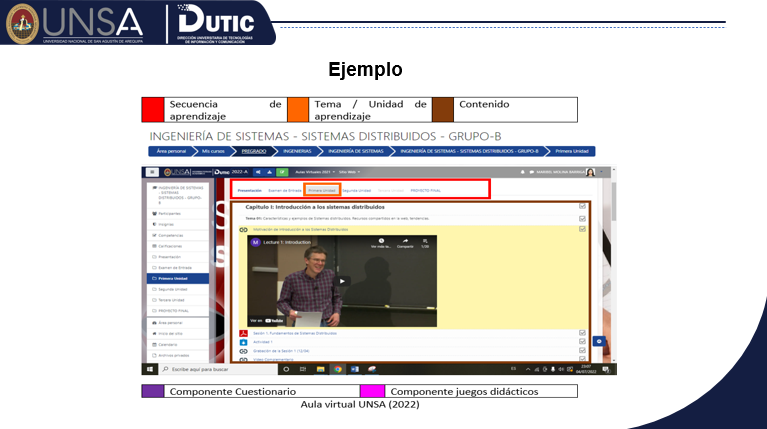Screen dimensions: 767x429
Task: Open the Windows notification center icon
Action: [606, 369]
